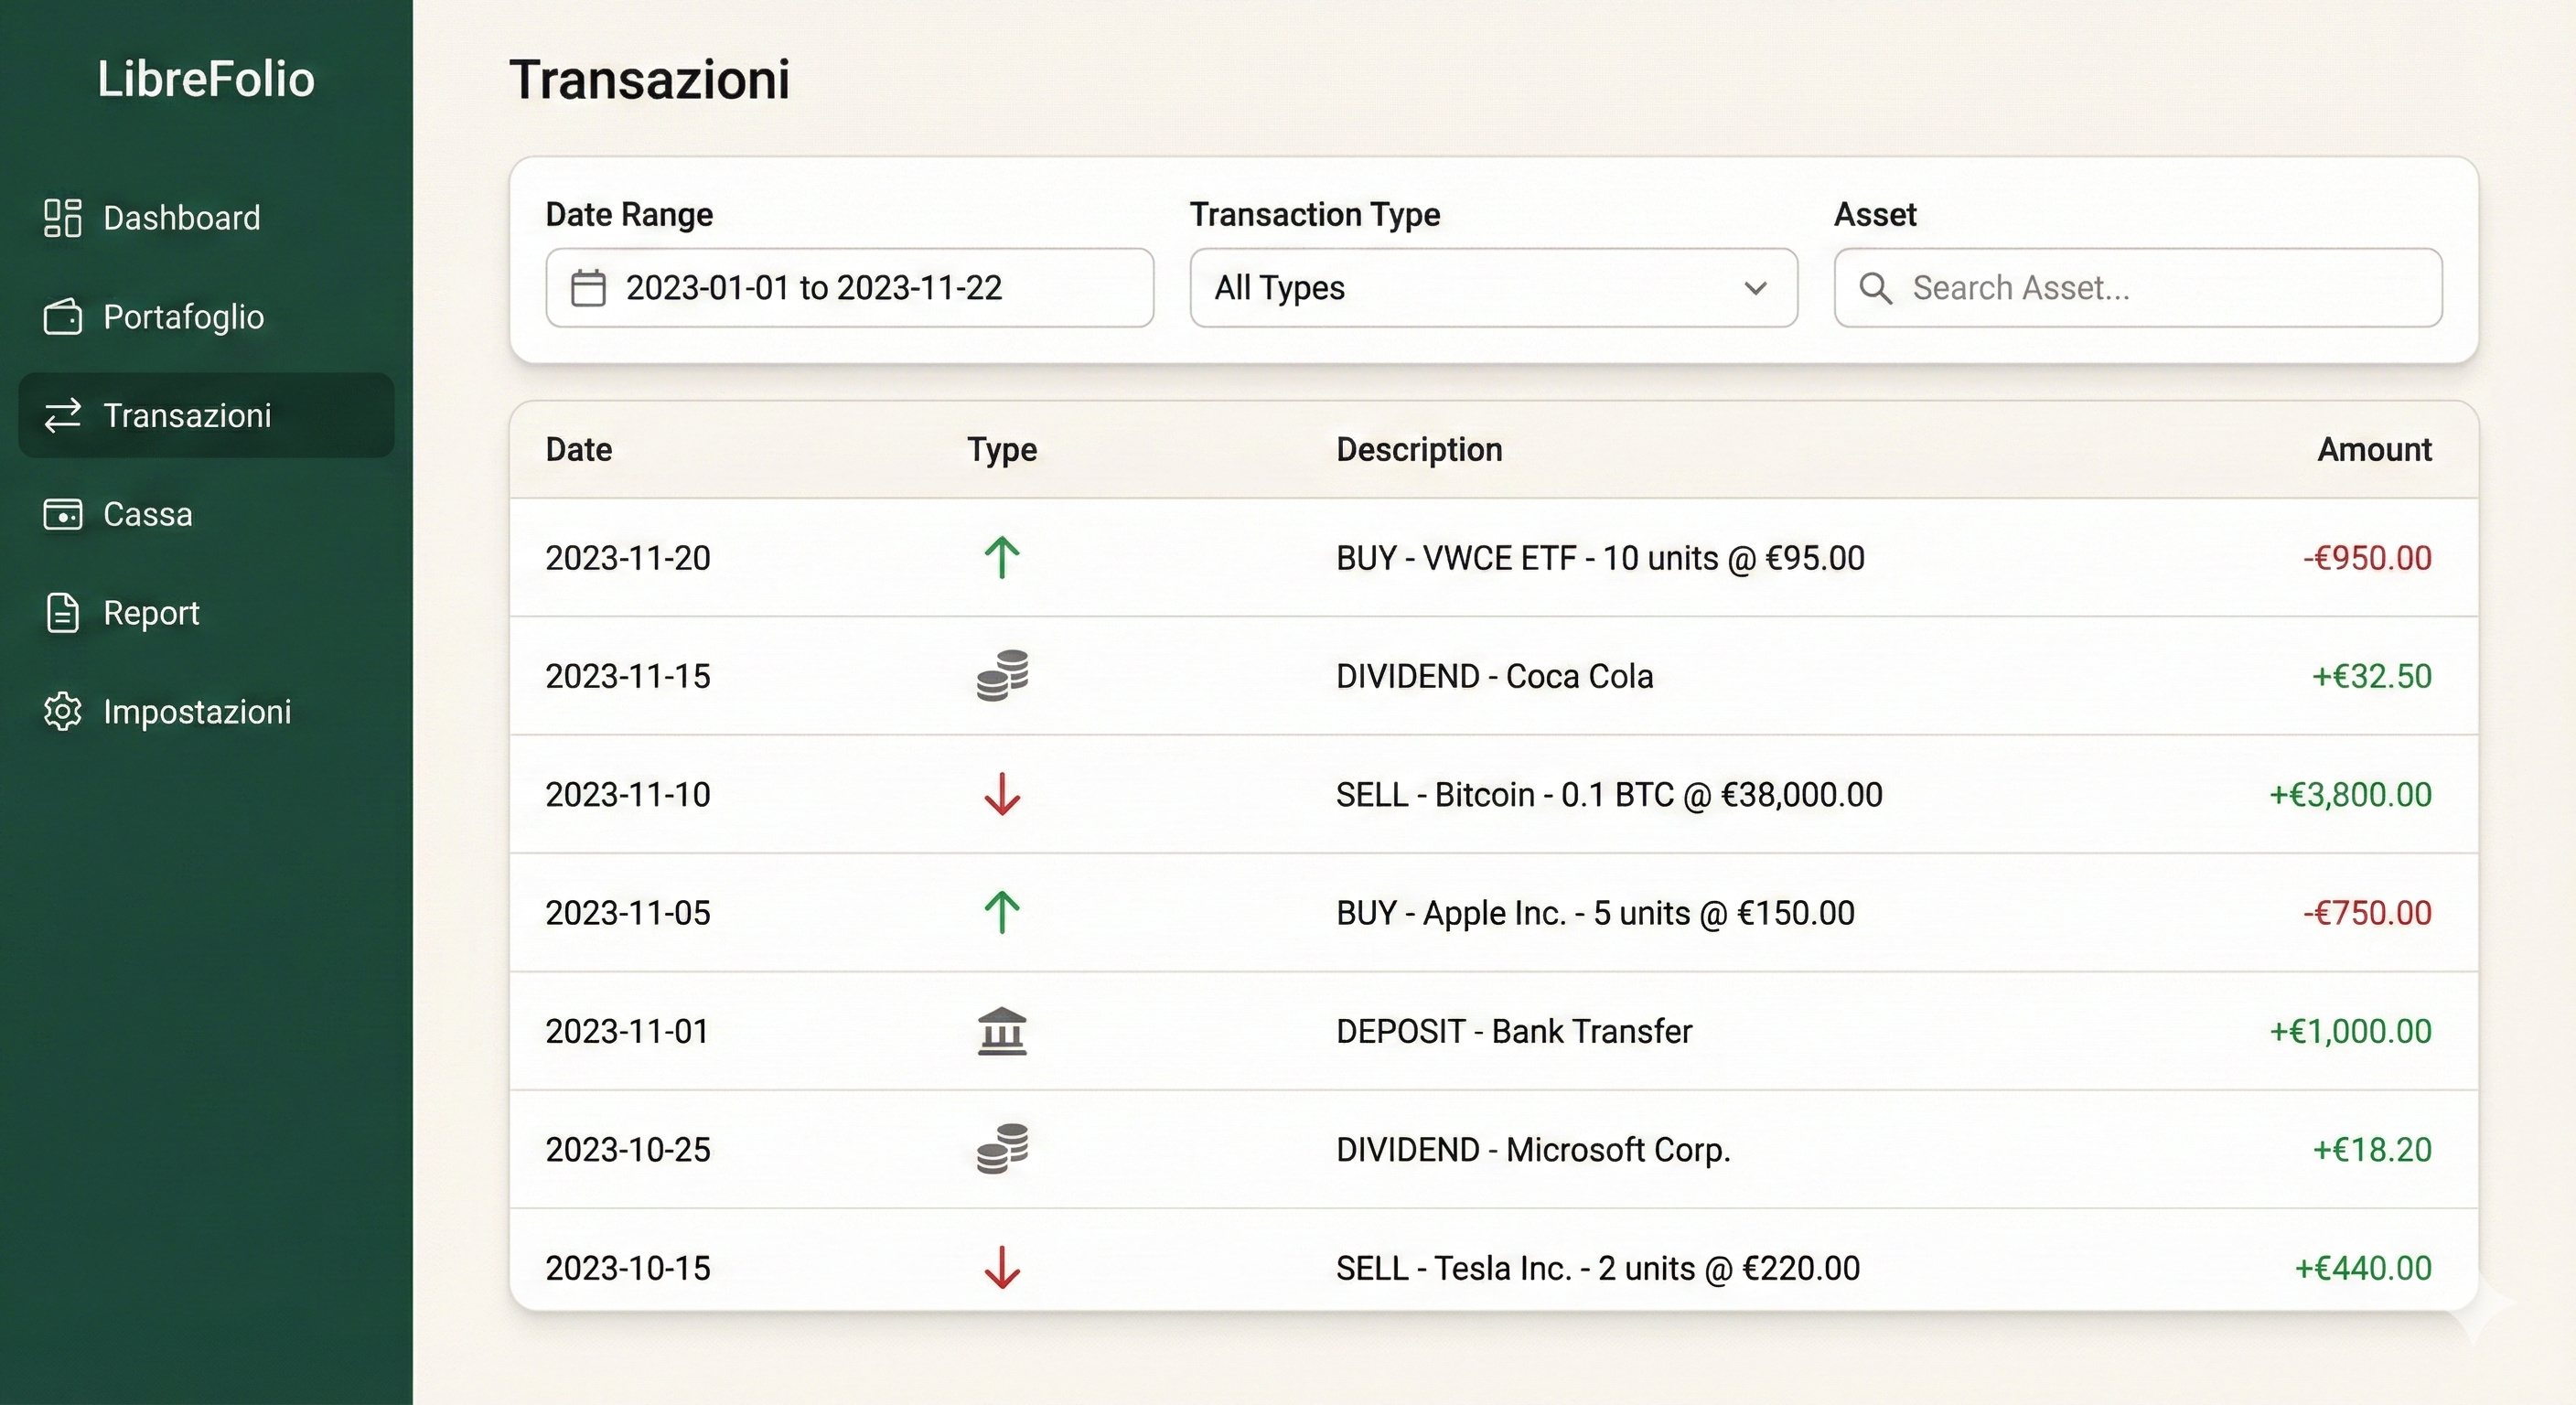The height and width of the screenshot is (1405, 2576).
Task: Click the LibreFolio logo title
Action: pos(206,79)
